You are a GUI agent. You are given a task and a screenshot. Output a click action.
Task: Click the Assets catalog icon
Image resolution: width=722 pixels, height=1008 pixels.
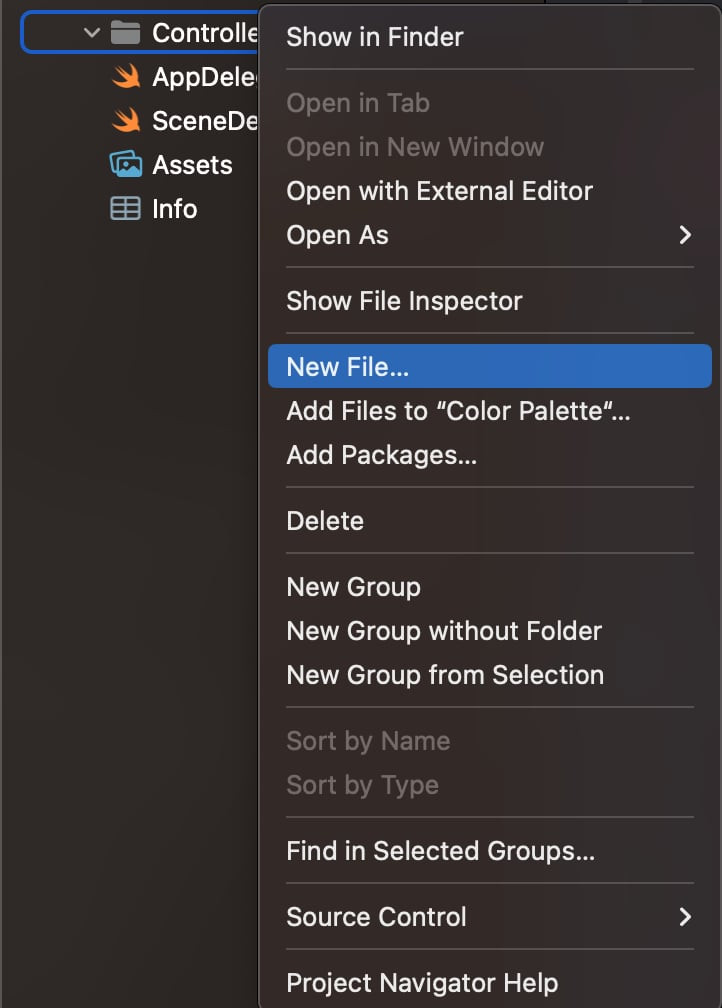point(126,165)
